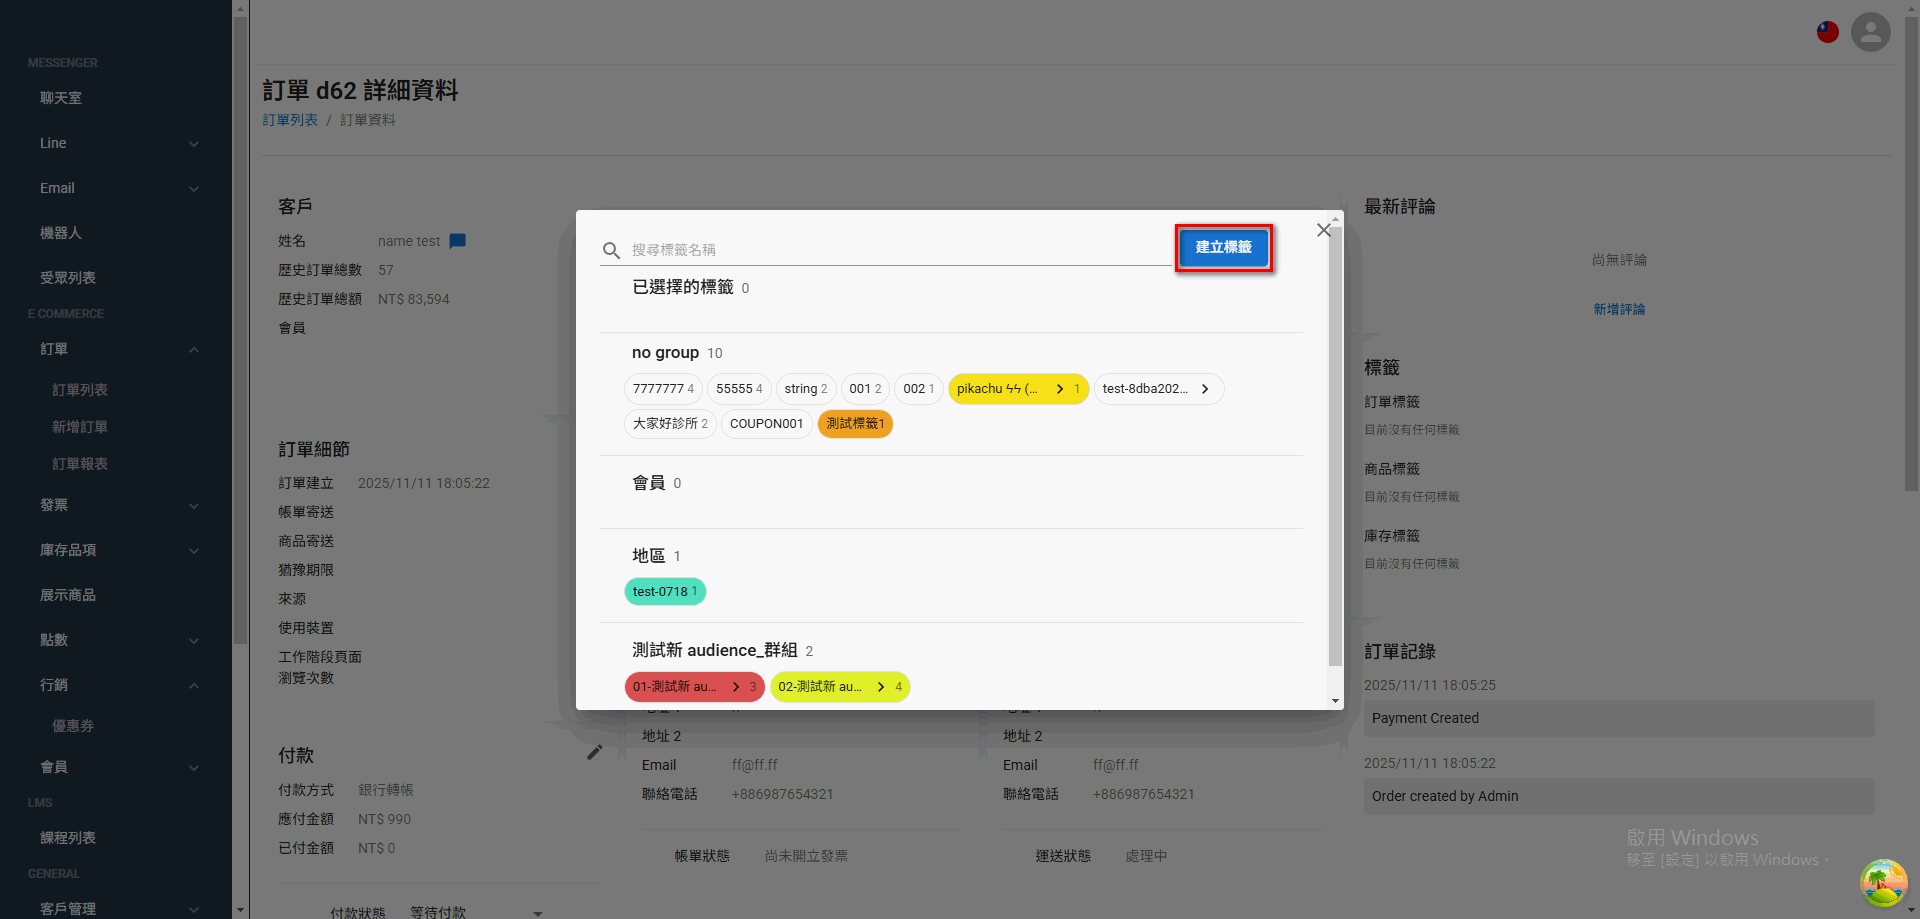Screen dimensions: 1920x919
Task: Edit payment details with the pencil icon
Action: click(594, 752)
